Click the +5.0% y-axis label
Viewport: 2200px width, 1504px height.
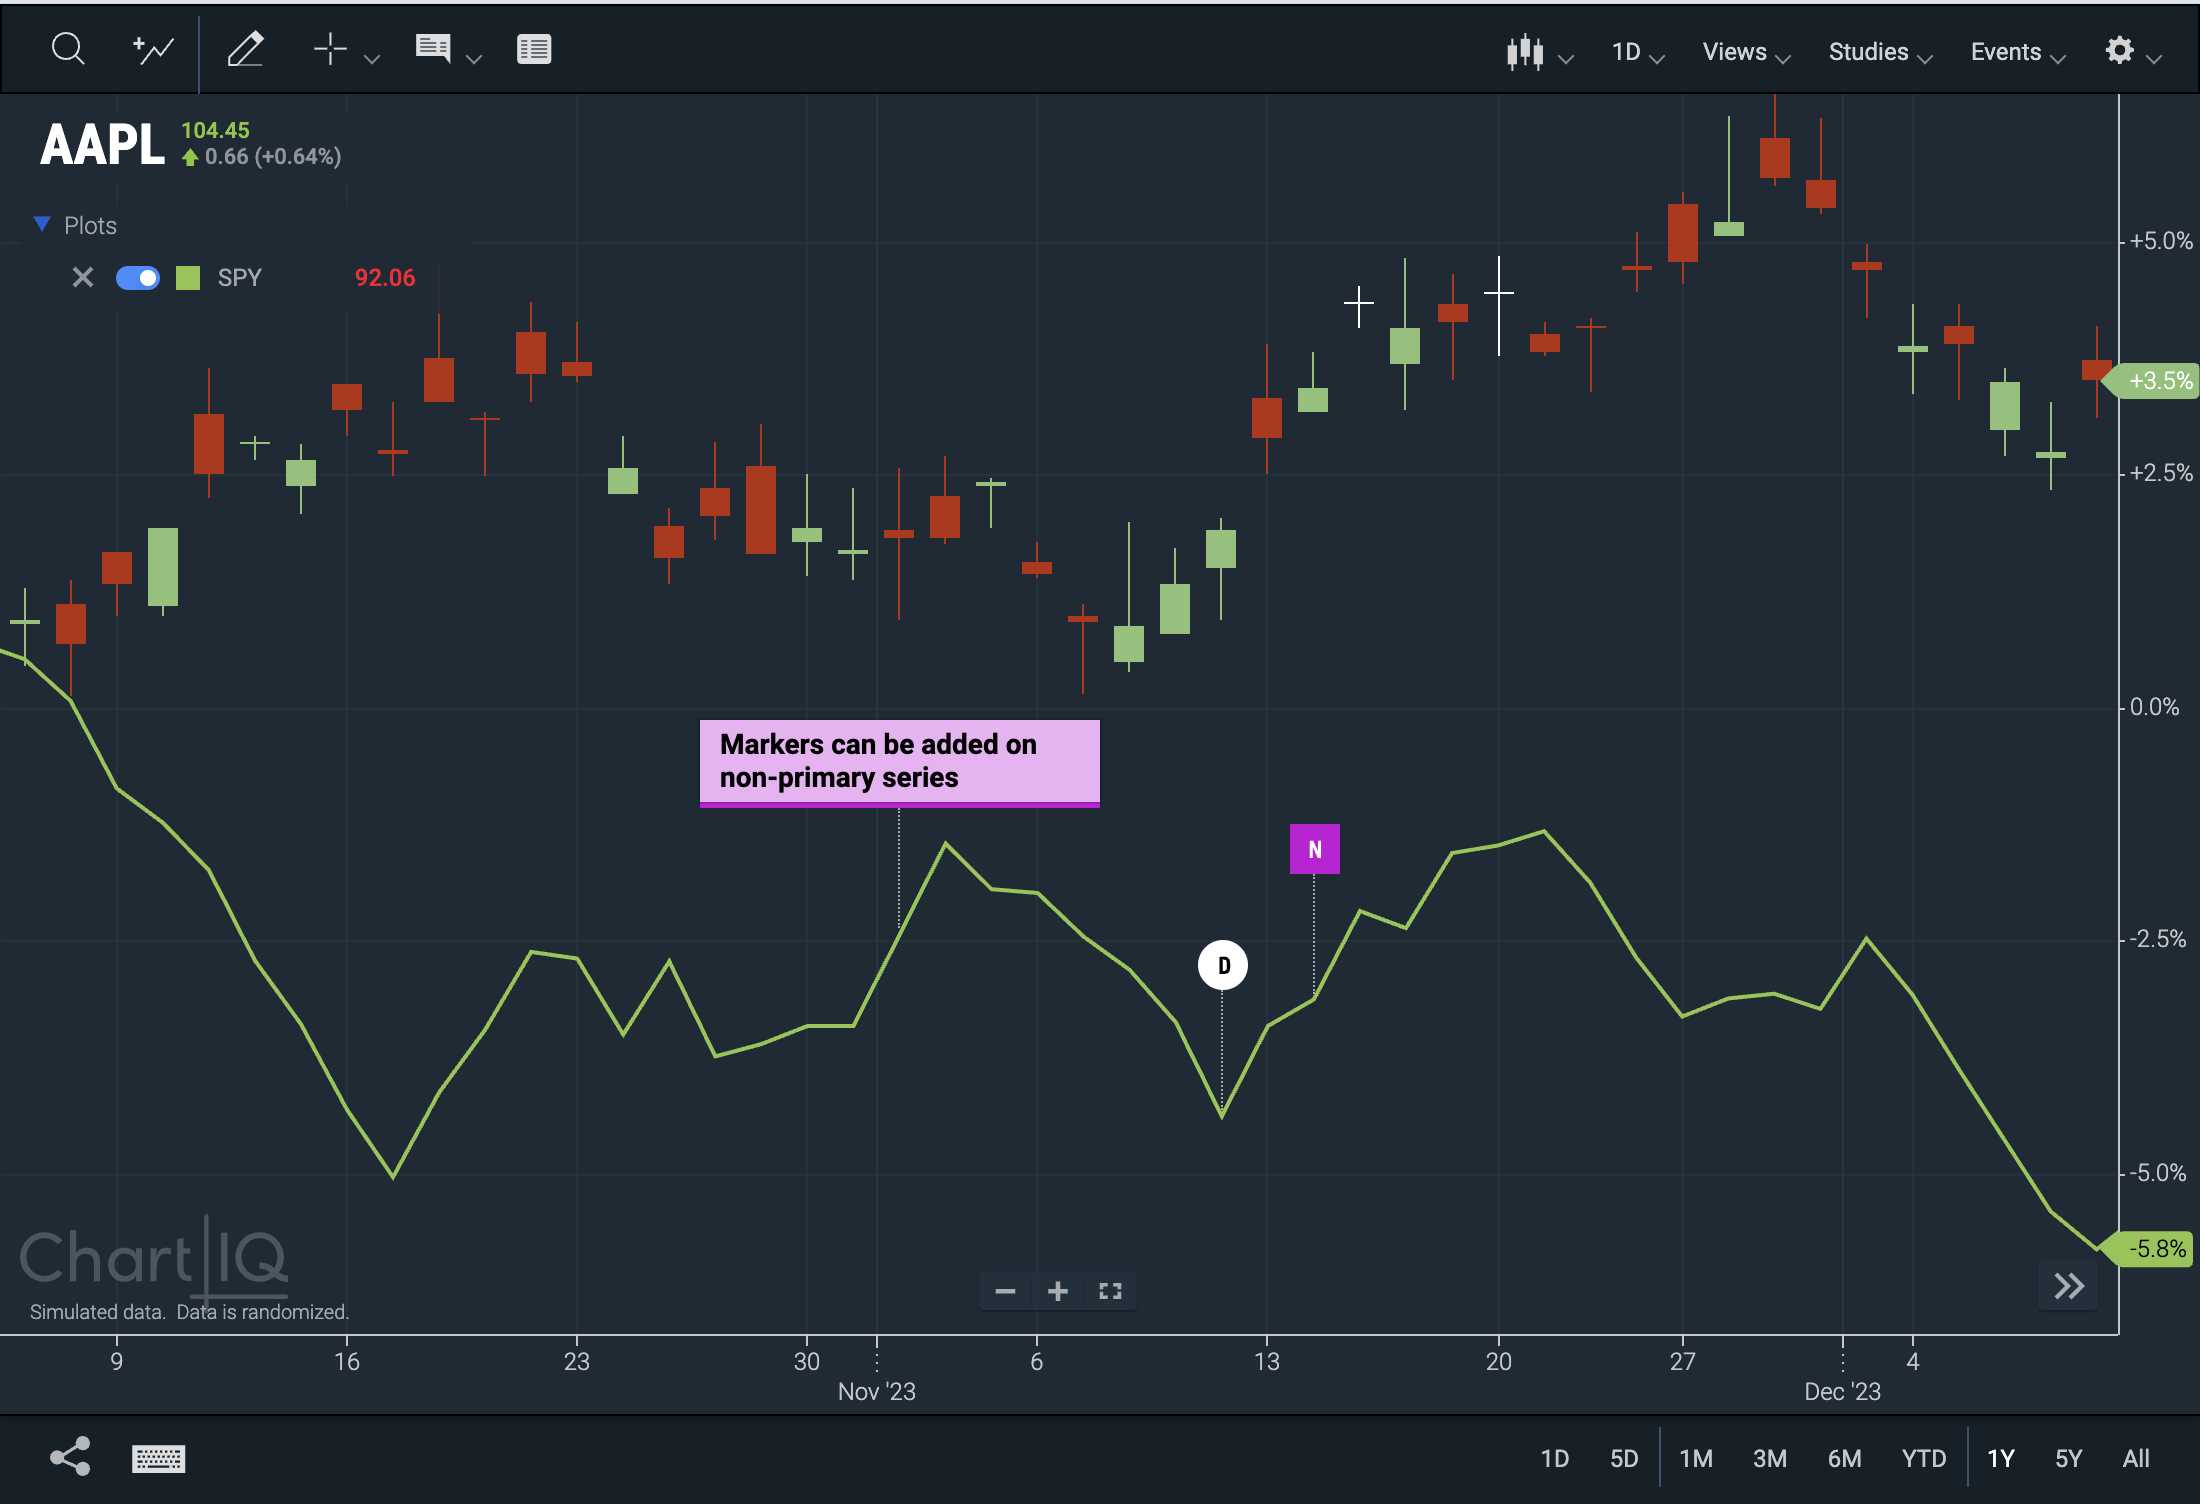2161,241
